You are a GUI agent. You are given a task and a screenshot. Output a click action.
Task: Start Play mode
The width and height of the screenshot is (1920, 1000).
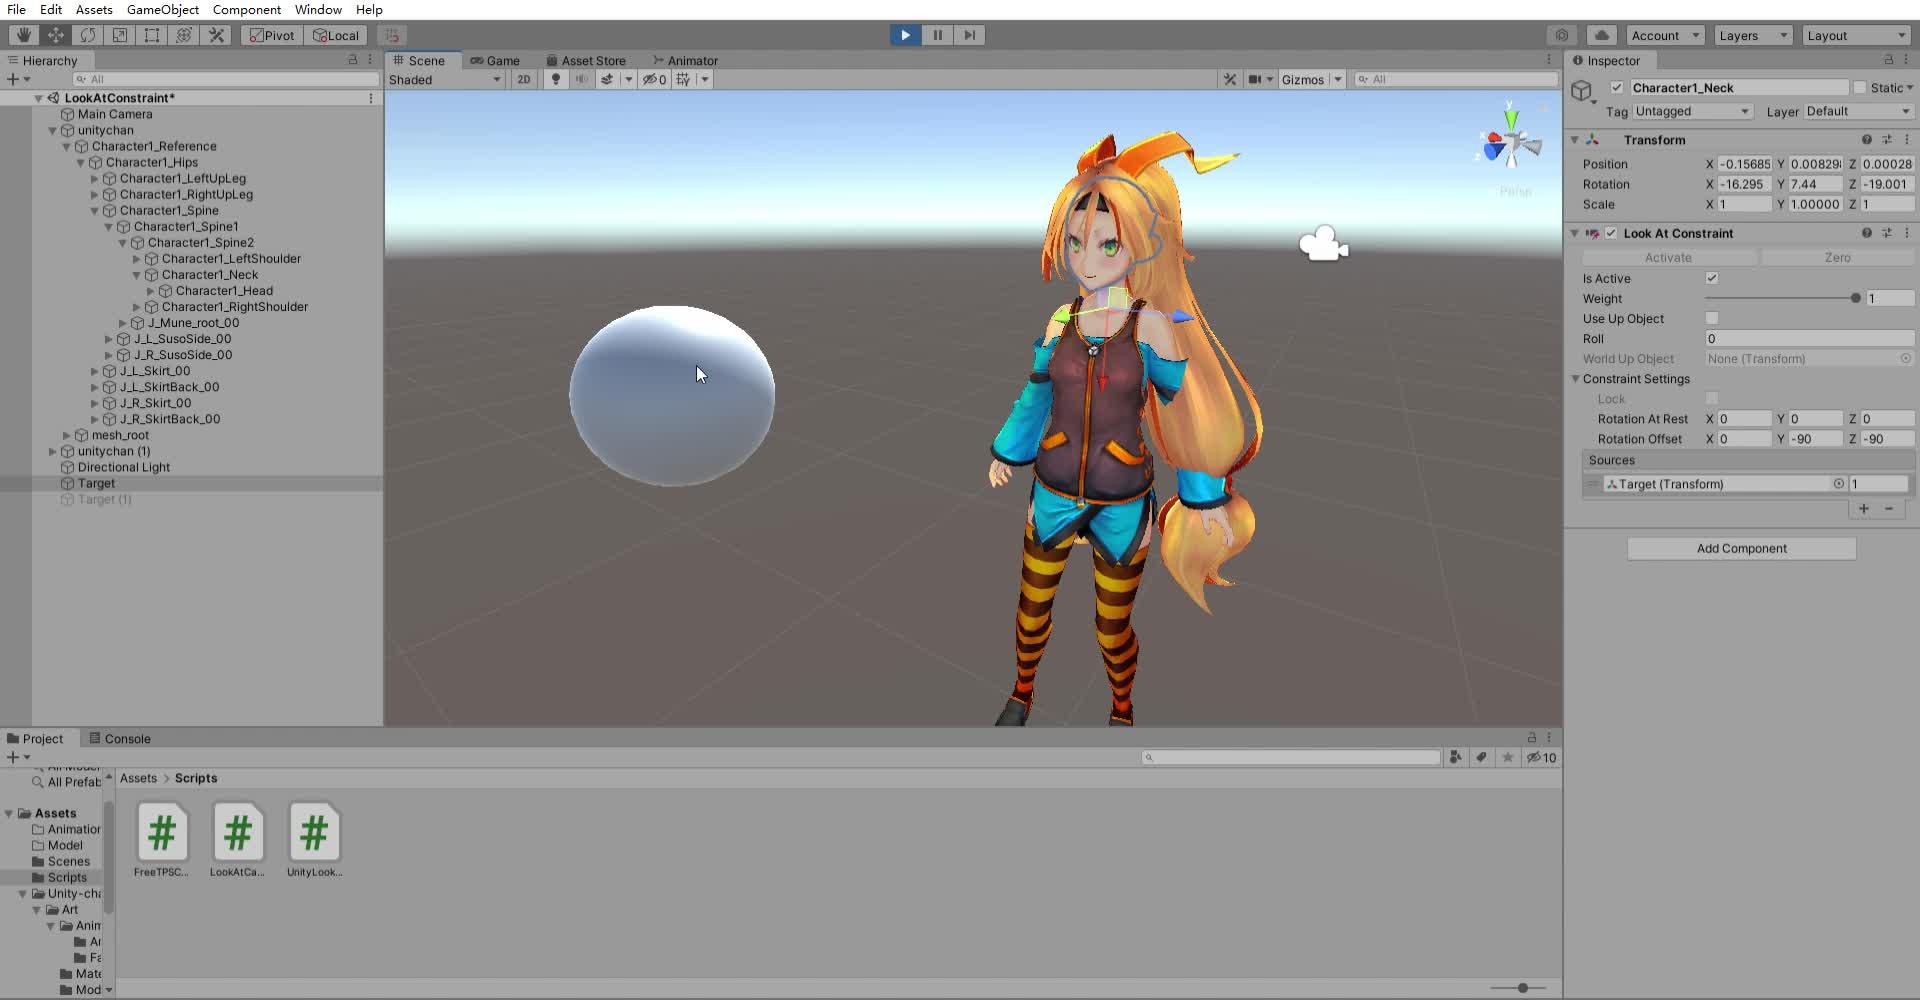click(905, 35)
